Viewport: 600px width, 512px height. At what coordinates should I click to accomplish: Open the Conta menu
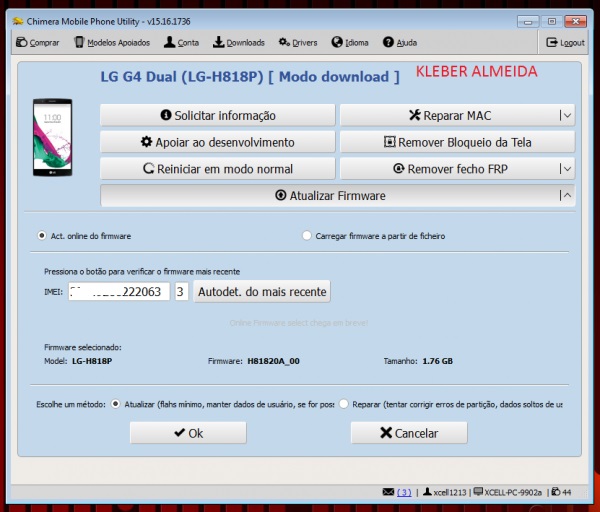[x=181, y=42]
